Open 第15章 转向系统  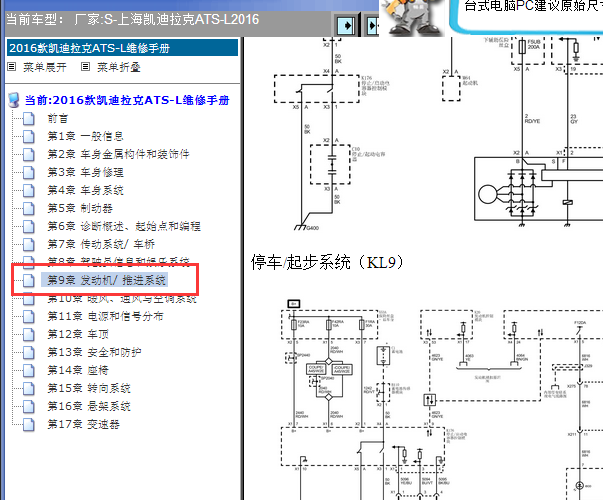coord(89,388)
